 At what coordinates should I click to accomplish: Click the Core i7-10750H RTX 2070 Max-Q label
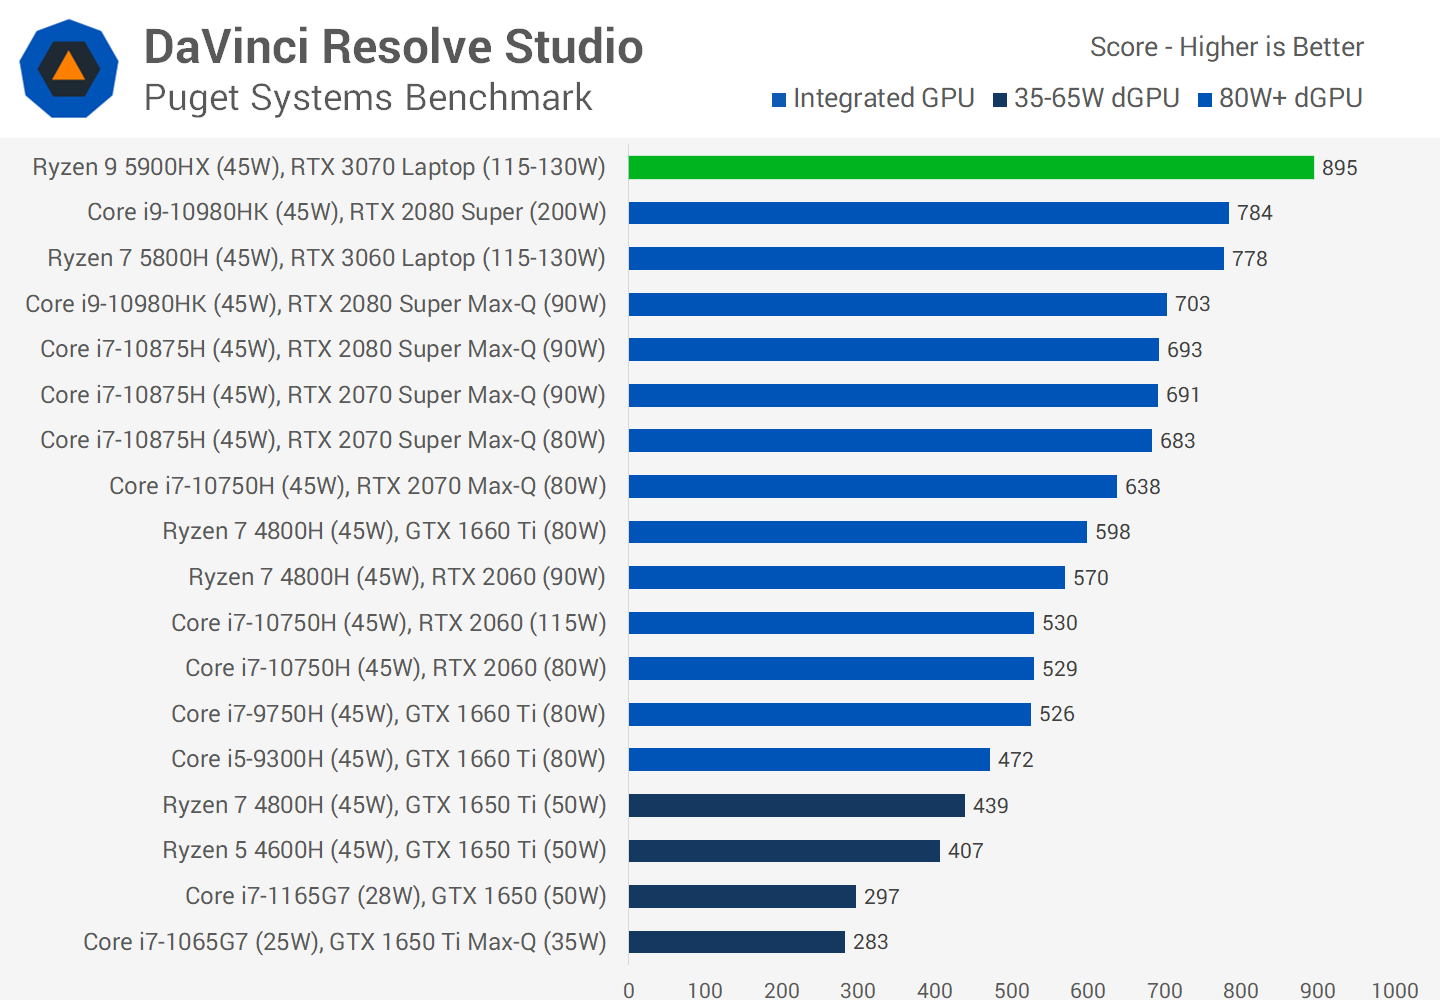tap(357, 486)
